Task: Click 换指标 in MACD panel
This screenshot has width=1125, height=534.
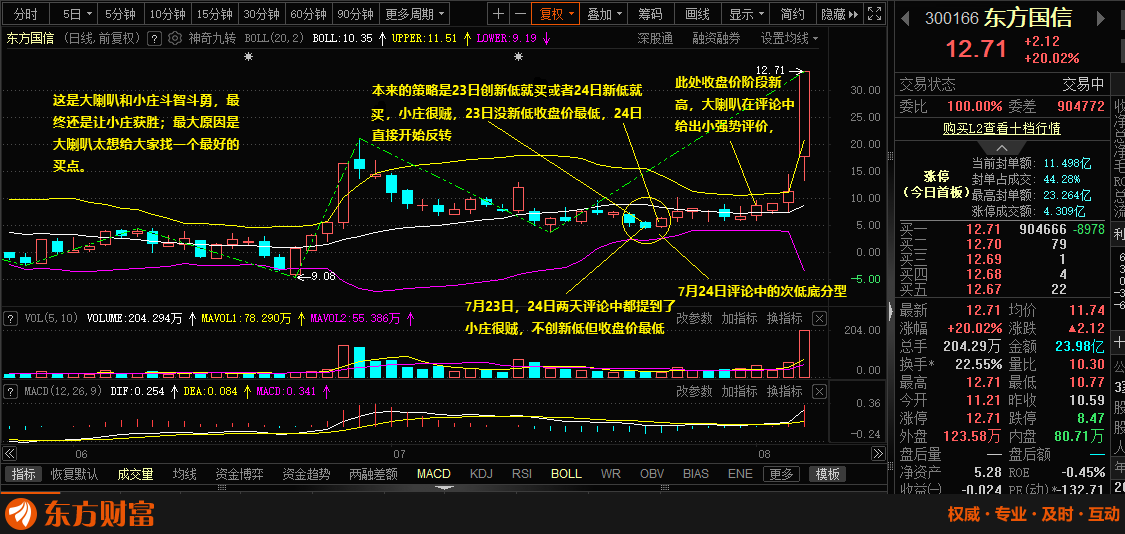Action: 784,391
